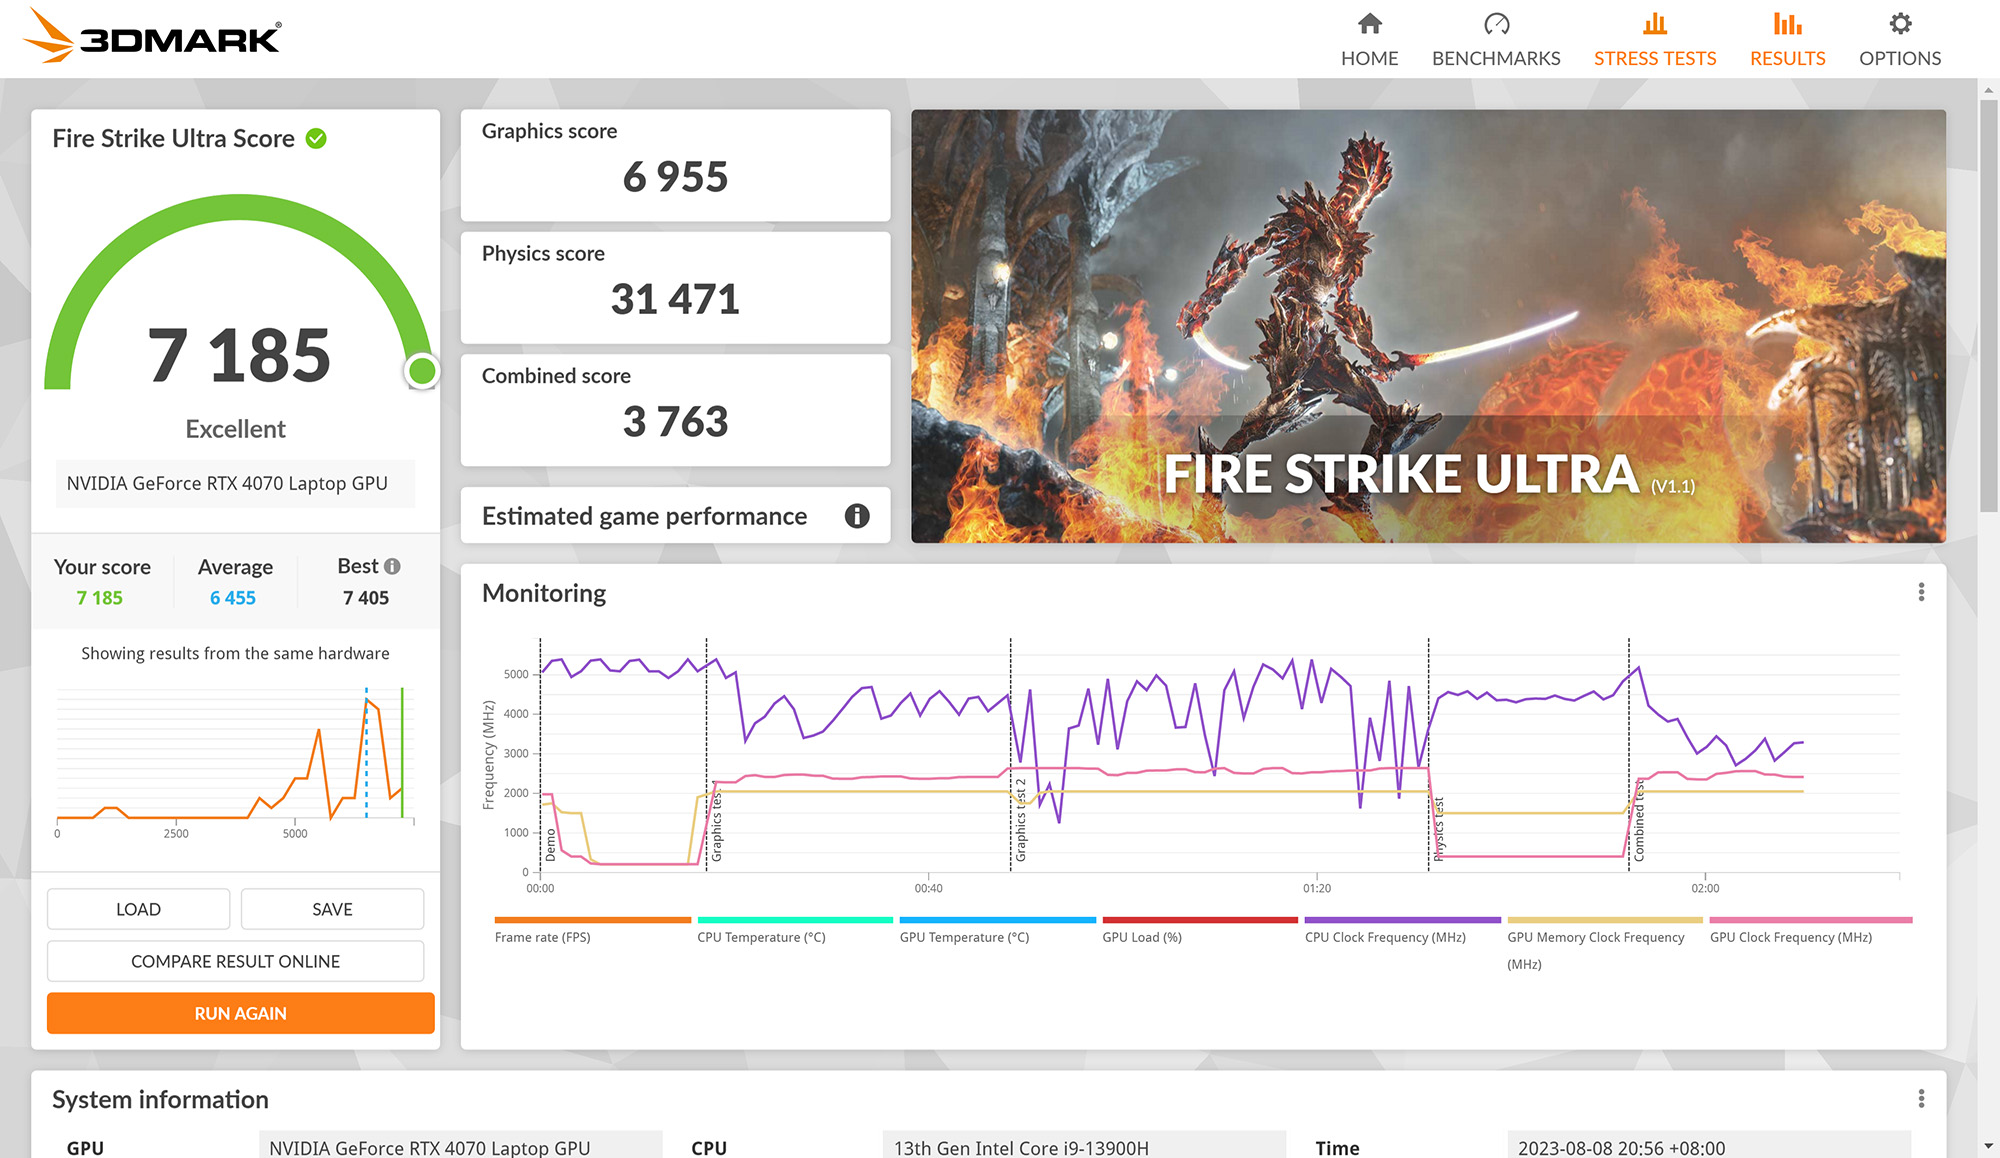The width and height of the screenshot is (2000, 1158).
Task: Toggle the Frame rate (FPS) legend swatch
Action: pos(592,920)
